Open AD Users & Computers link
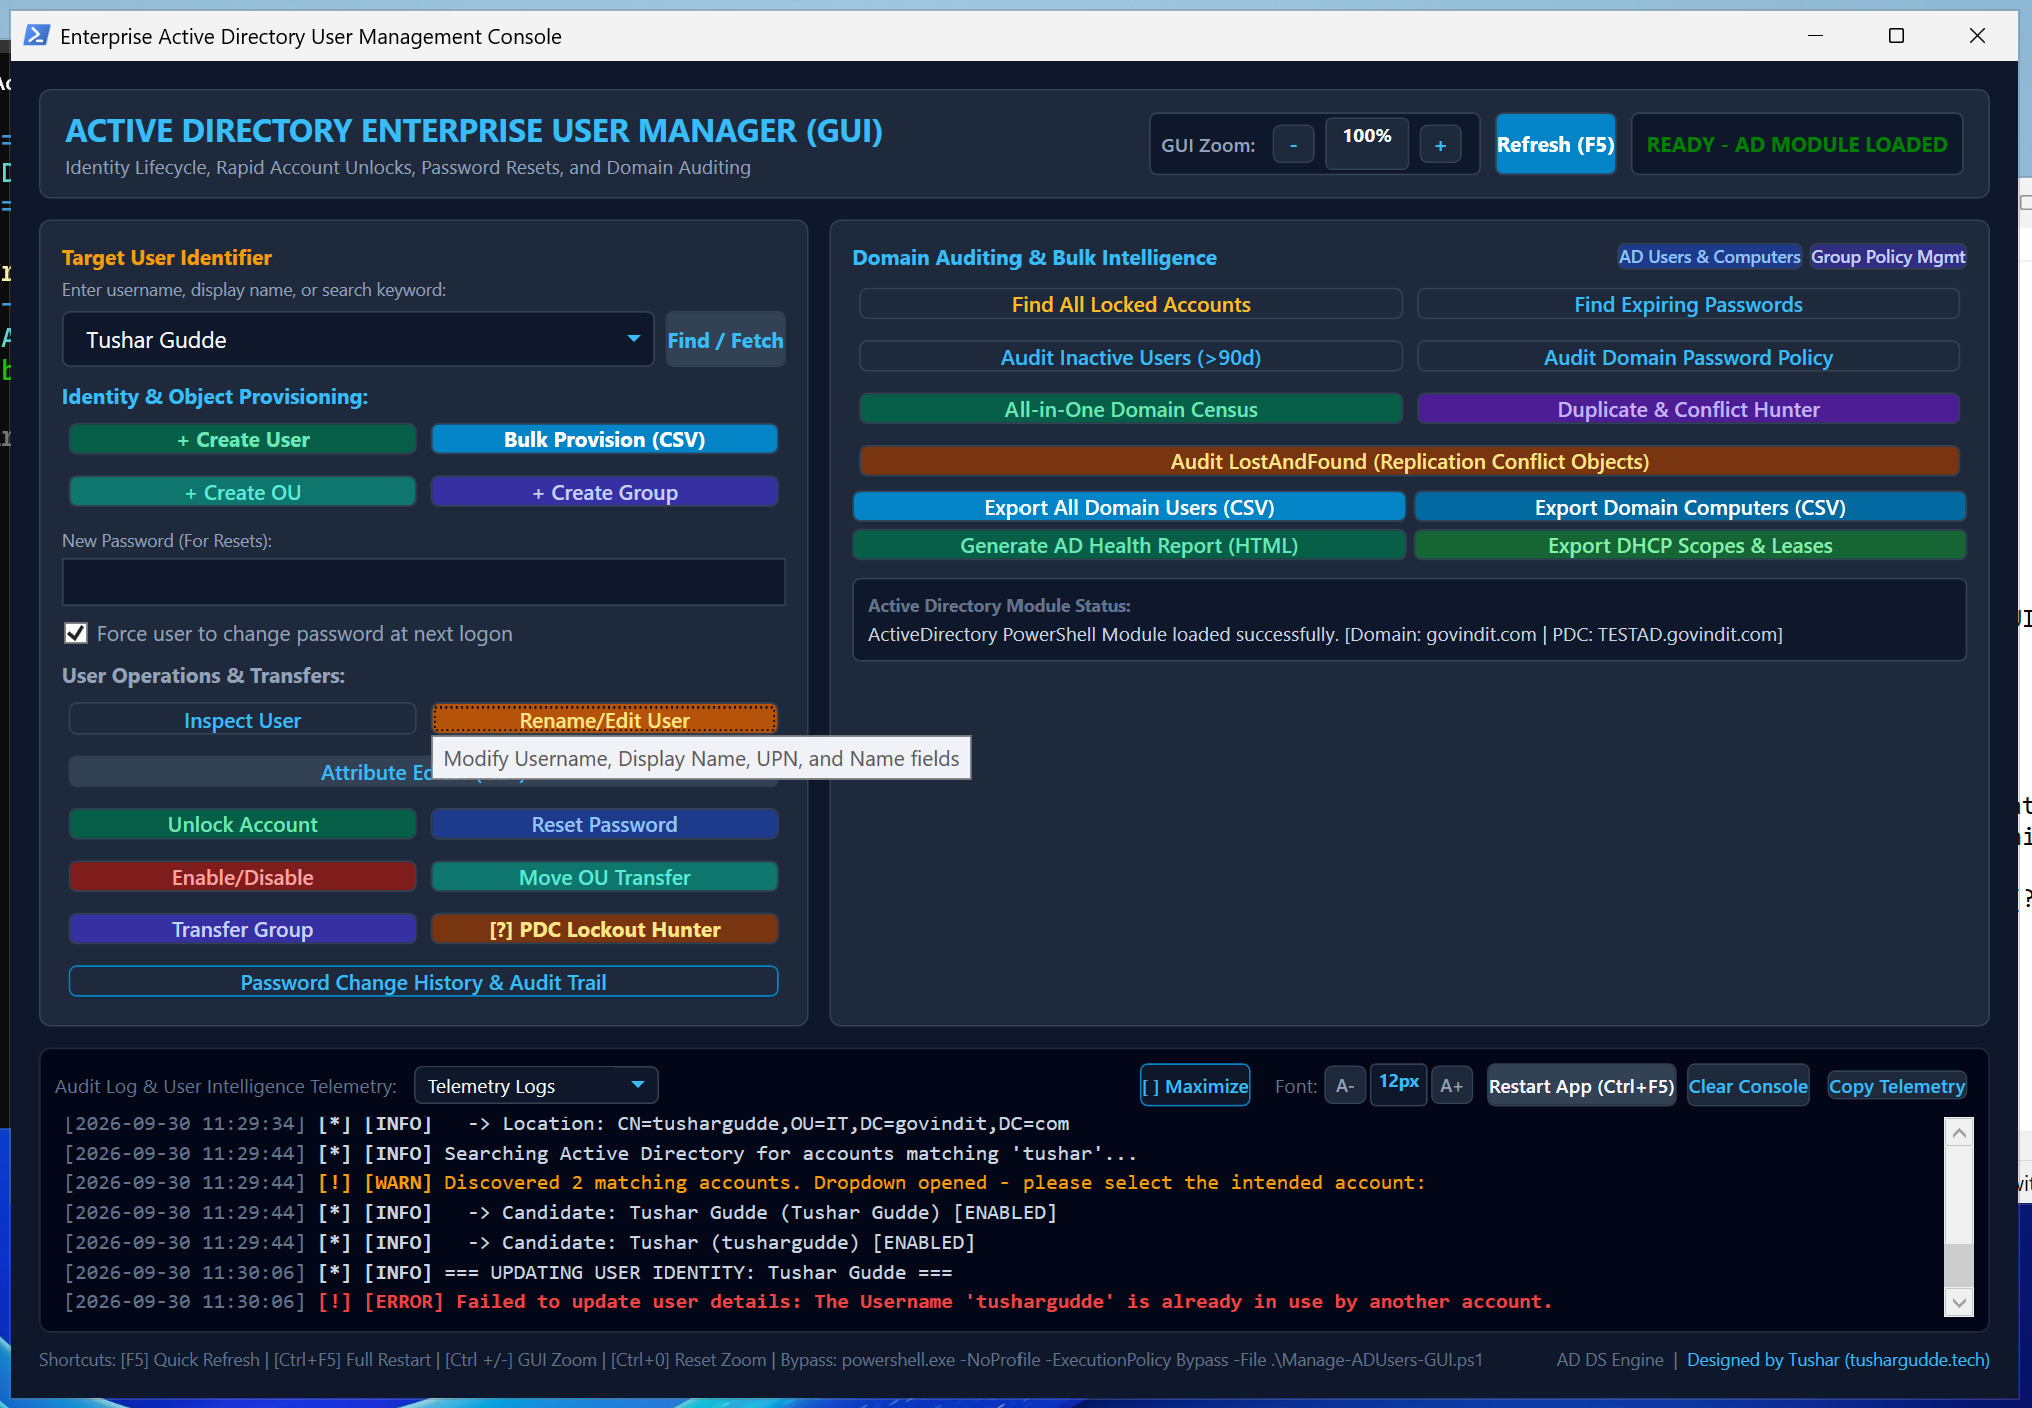 click(1709, 257)
